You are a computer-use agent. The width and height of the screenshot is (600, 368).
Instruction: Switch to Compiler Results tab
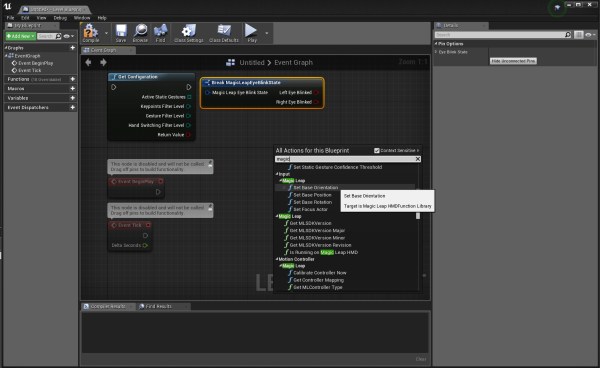(x=108, y=306)
